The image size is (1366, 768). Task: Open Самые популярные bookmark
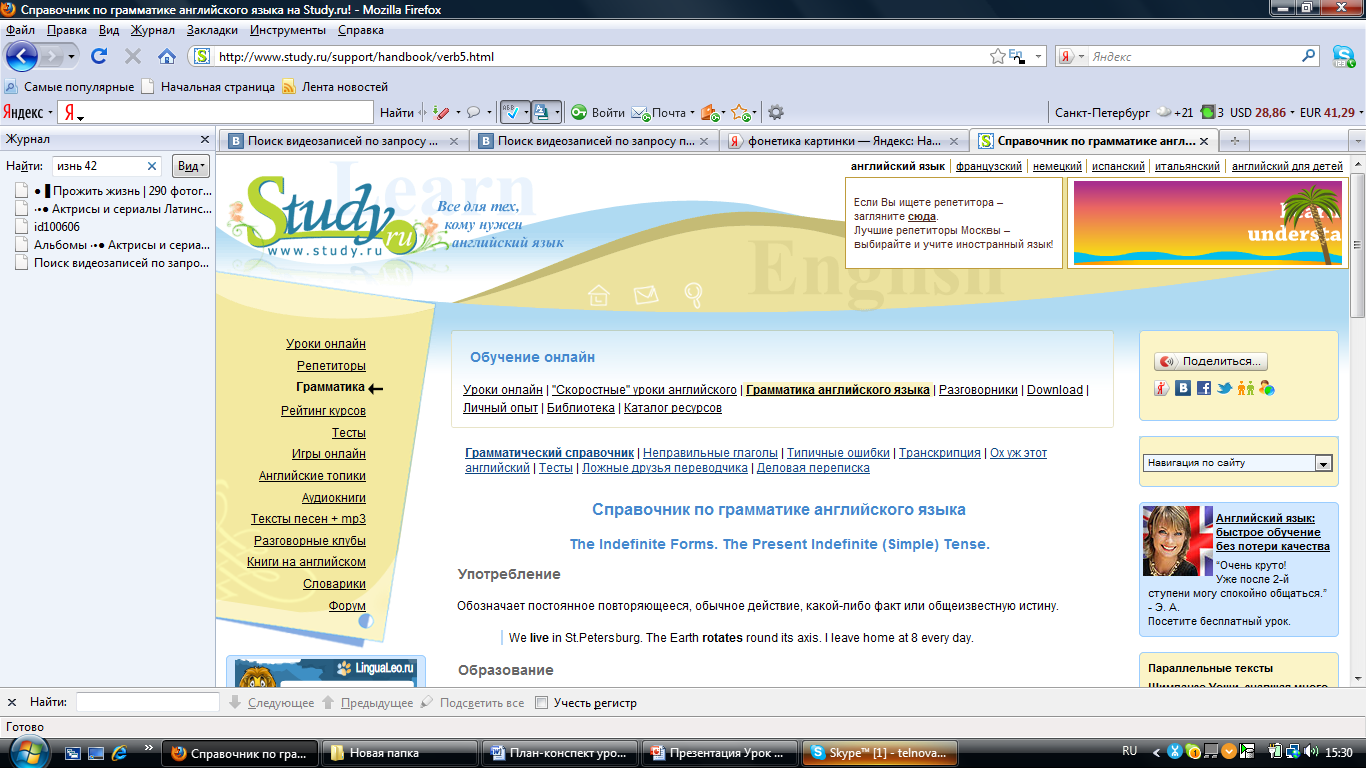[x=70, y=87]
